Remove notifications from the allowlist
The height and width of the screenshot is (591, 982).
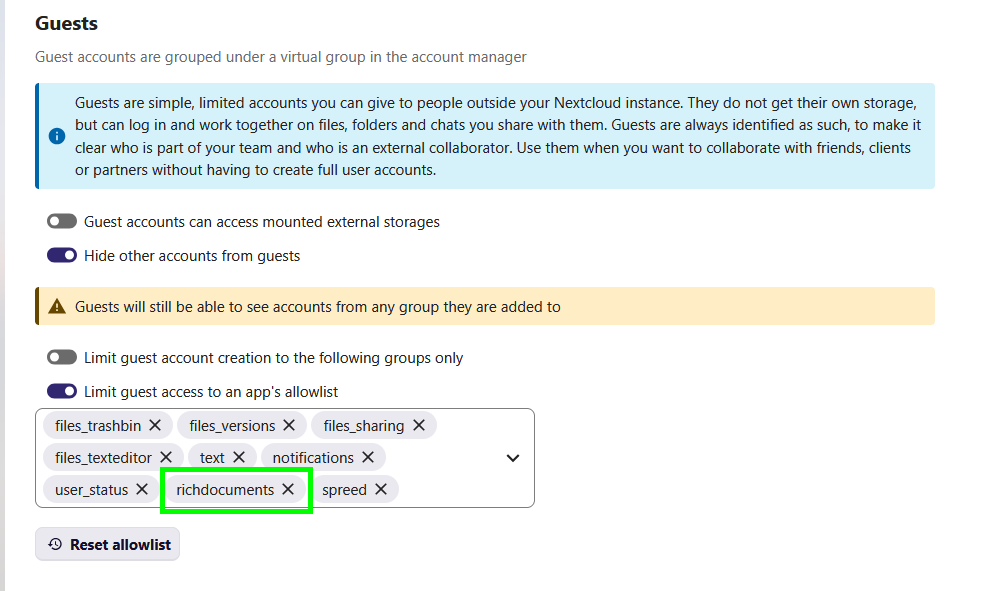coord(368,457)
